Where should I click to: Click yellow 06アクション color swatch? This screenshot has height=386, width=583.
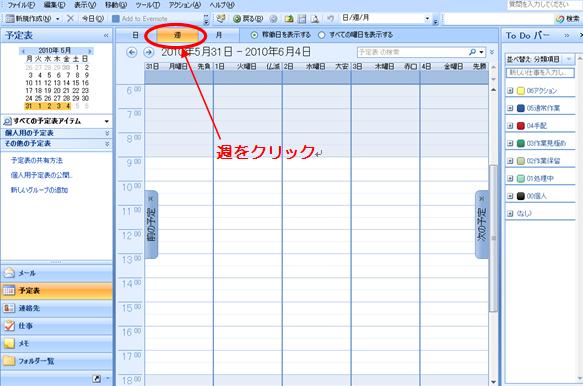521,91
